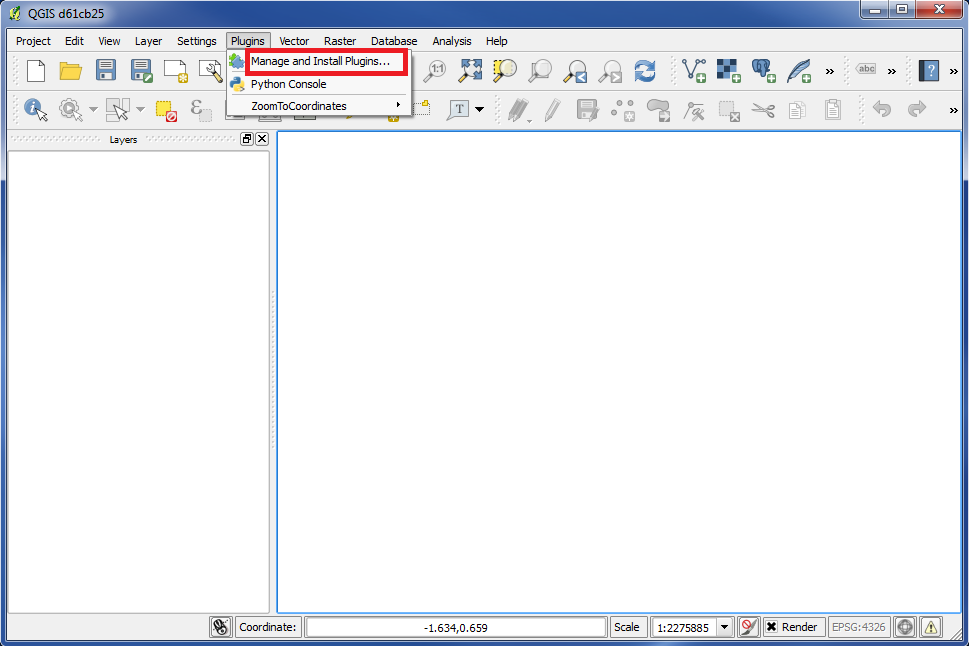Click the Zoom to Selection icon
Screen dimensions: 969x646
click(x=504, y=70)
